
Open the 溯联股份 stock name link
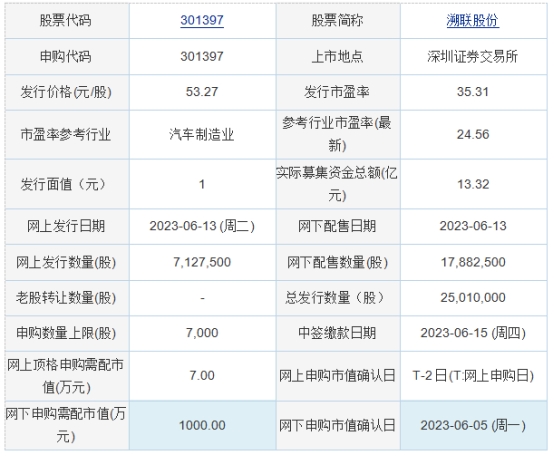[473, 20]
